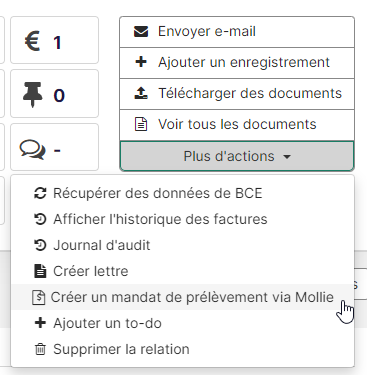Click the caret arrow on Plus d'actions
367x375 pixels.
coord(287,157)
